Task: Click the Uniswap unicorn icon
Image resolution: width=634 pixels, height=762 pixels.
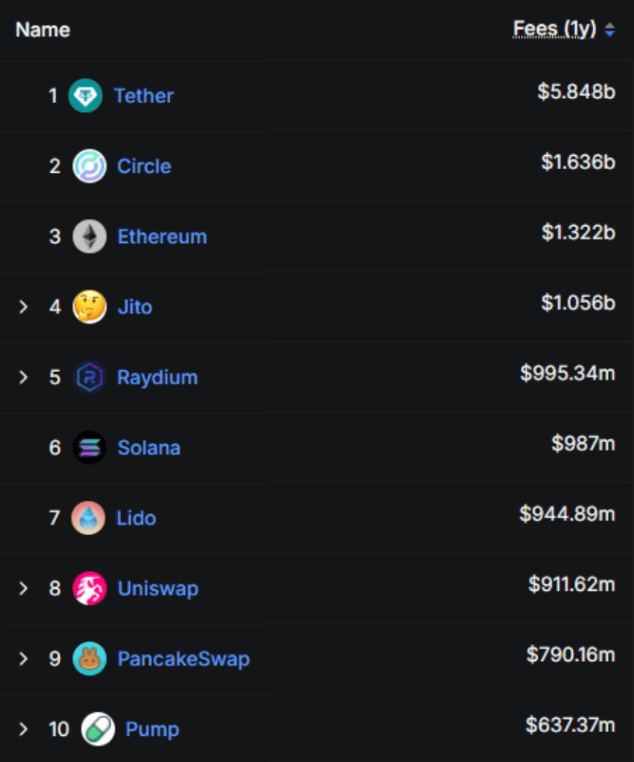Action: pos(89,588)
